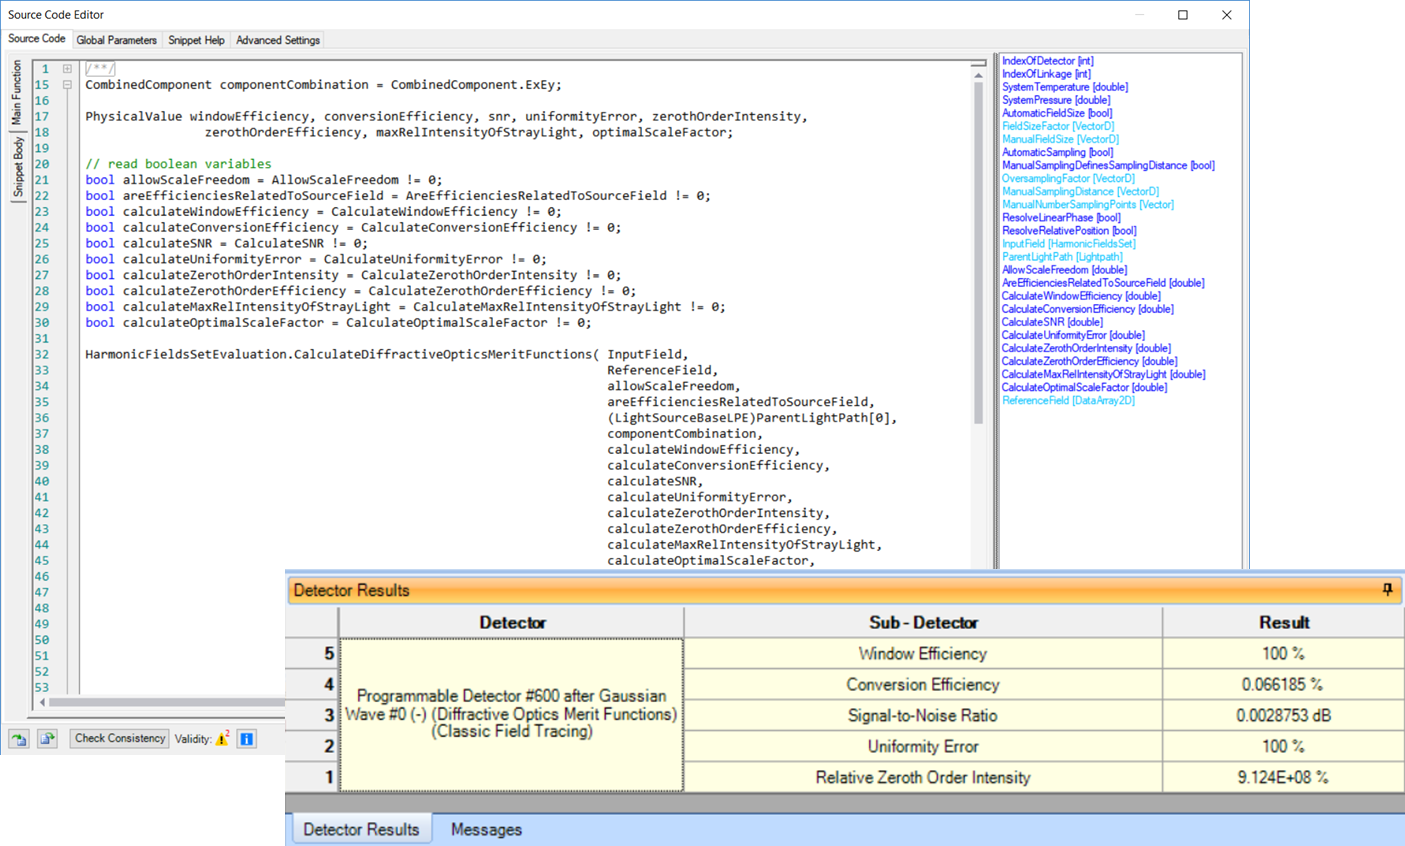
Task: Maximize the Source Code Editor window
Action: click(1183, 15)
